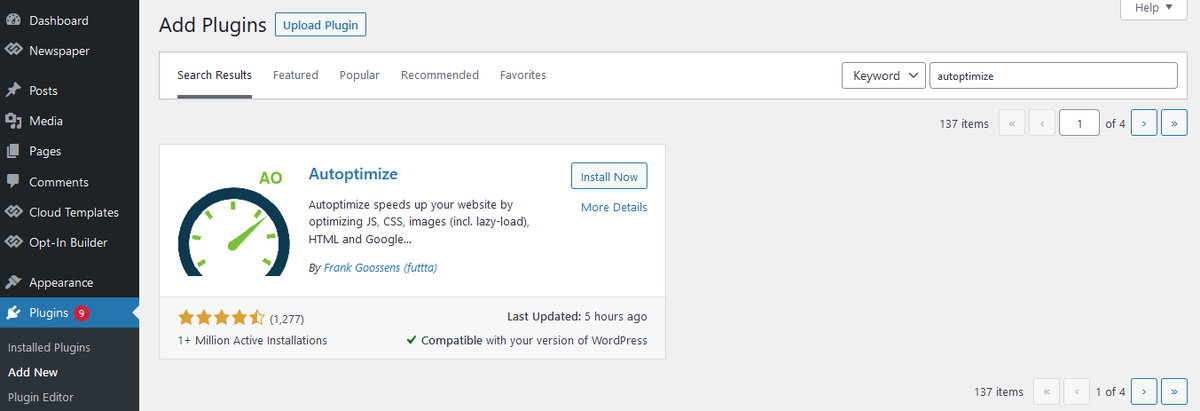Click the Newspaper theme icon in sidebar
The width and height of the screenshot is (1200, 411).
click(13, 50)
